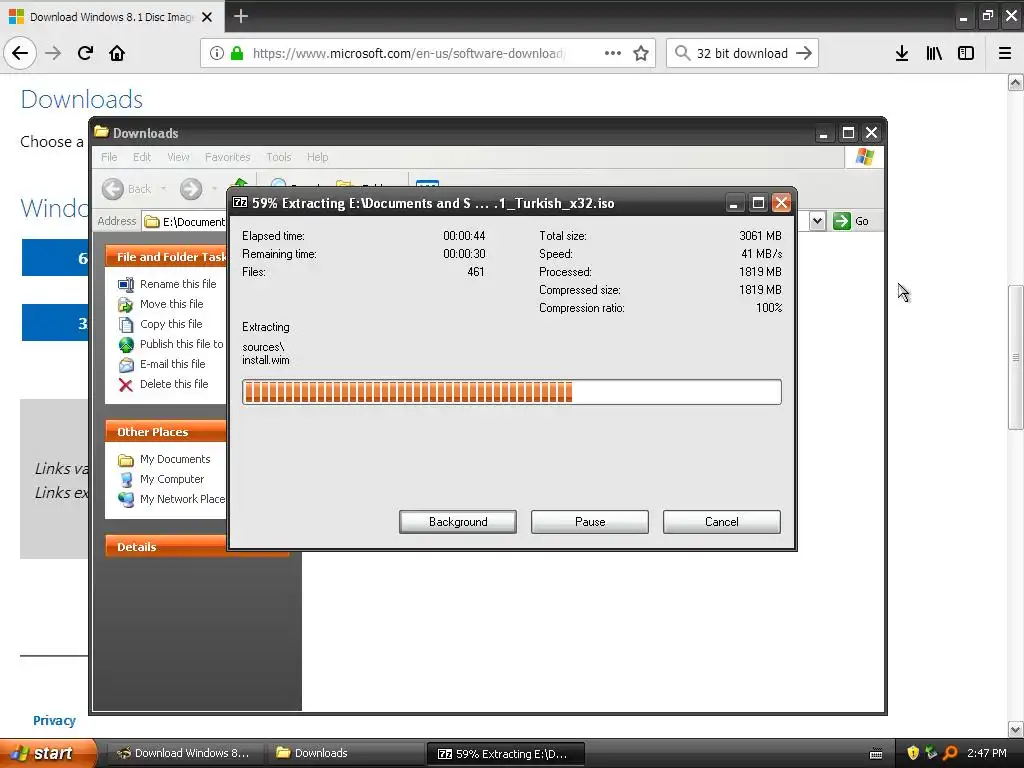The image size is (1024, 768).
Task: Open My Documents in Other Places
Action: (x=175, y=459)
